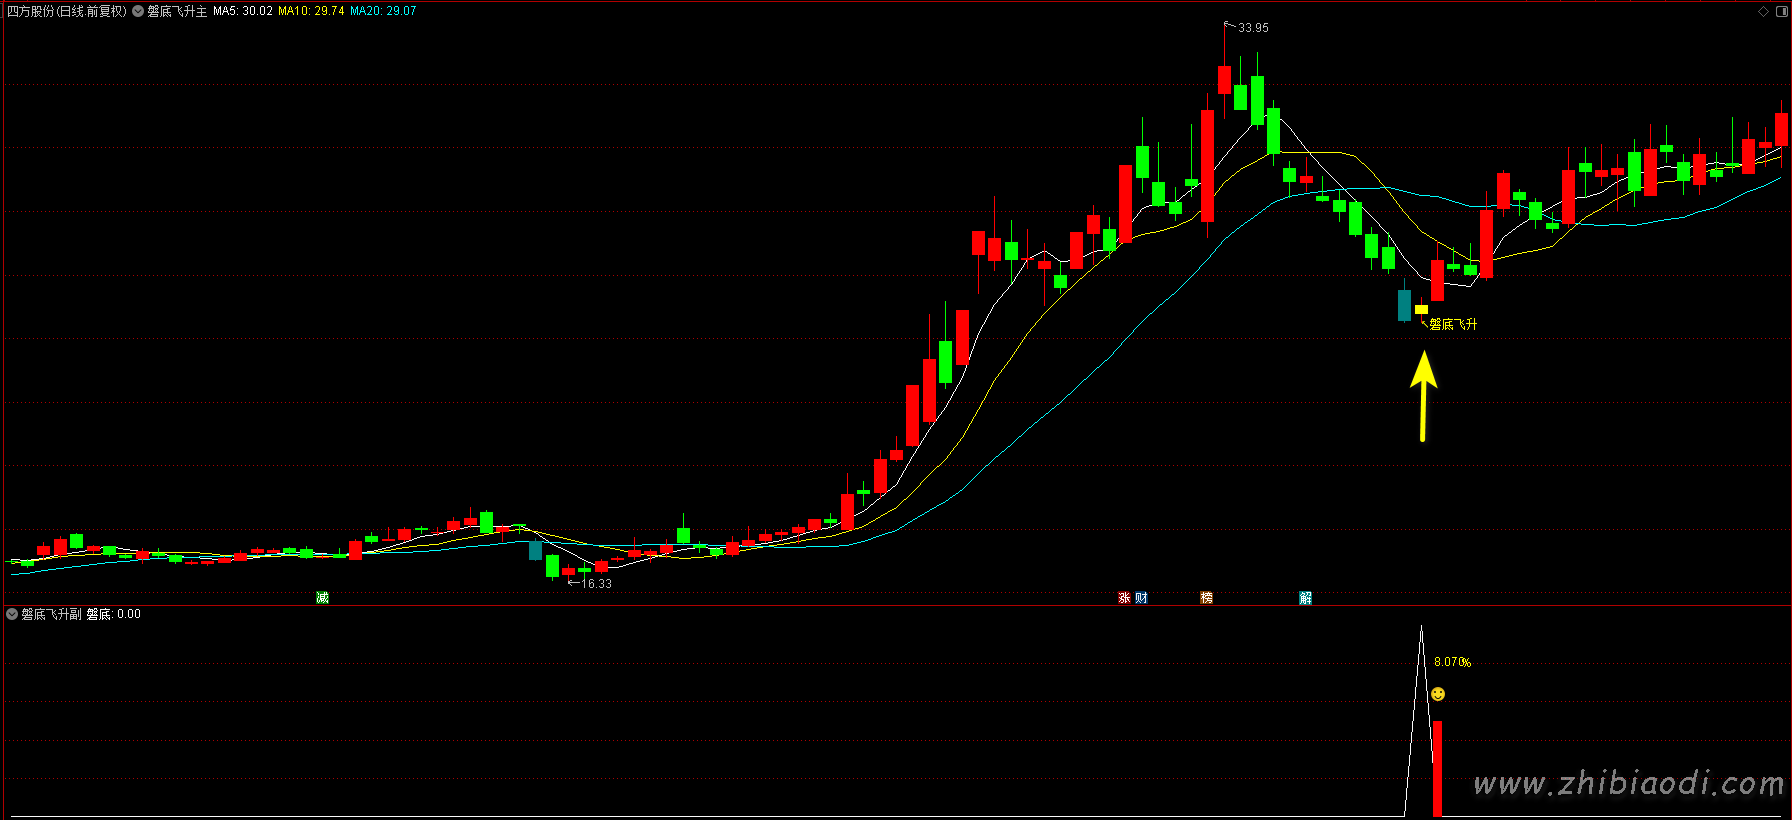Open the 磐底飞升副 sub-indicator dropdown
The width and height of the screenshot is (1792, 820).
[12, 614]
